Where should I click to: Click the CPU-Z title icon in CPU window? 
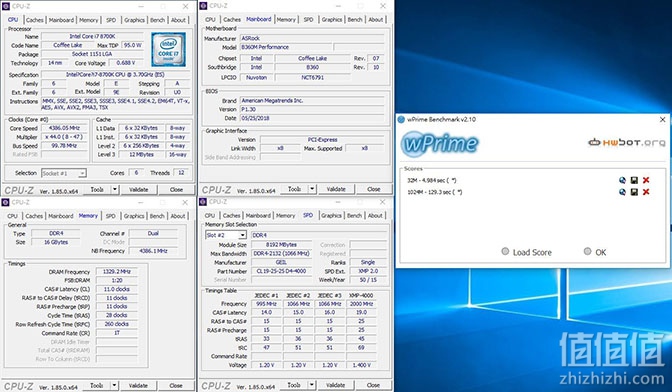(6, 6)
